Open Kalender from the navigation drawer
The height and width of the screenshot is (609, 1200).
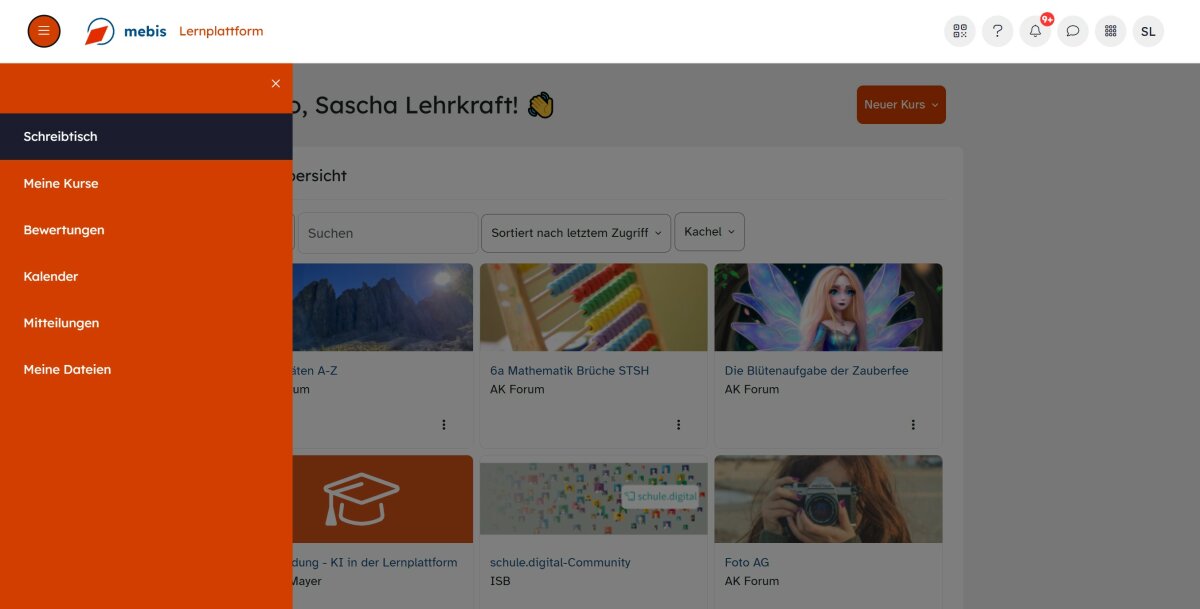pyautogui.click(x=51, y=277)
